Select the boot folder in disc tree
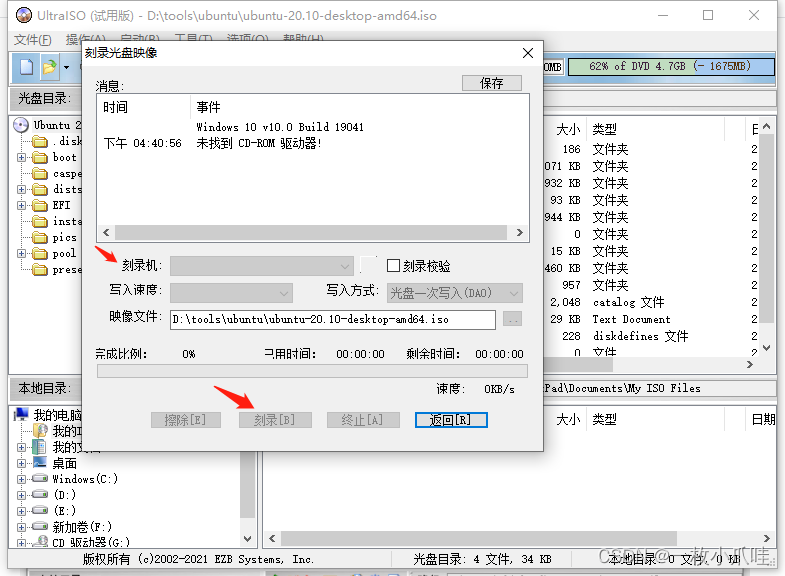 point(65,158)
